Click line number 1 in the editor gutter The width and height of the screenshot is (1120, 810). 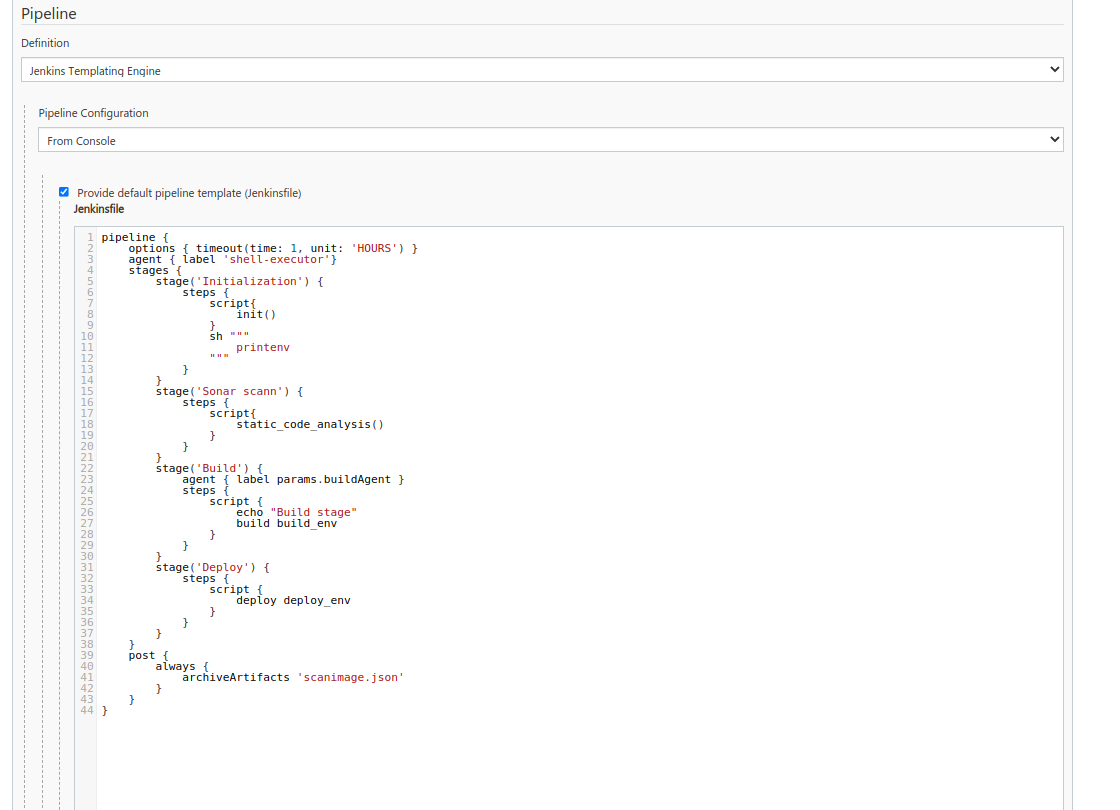point(89,237)
